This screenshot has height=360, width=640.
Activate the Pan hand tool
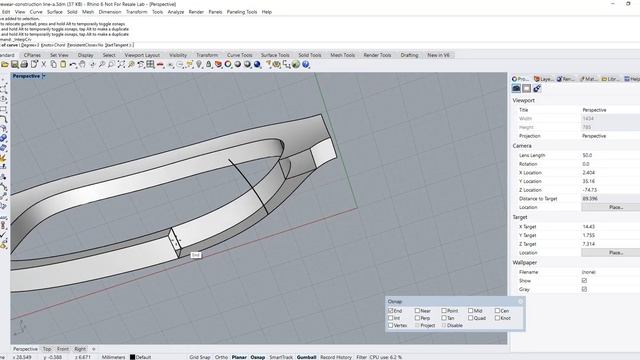[x=82, y=64]
